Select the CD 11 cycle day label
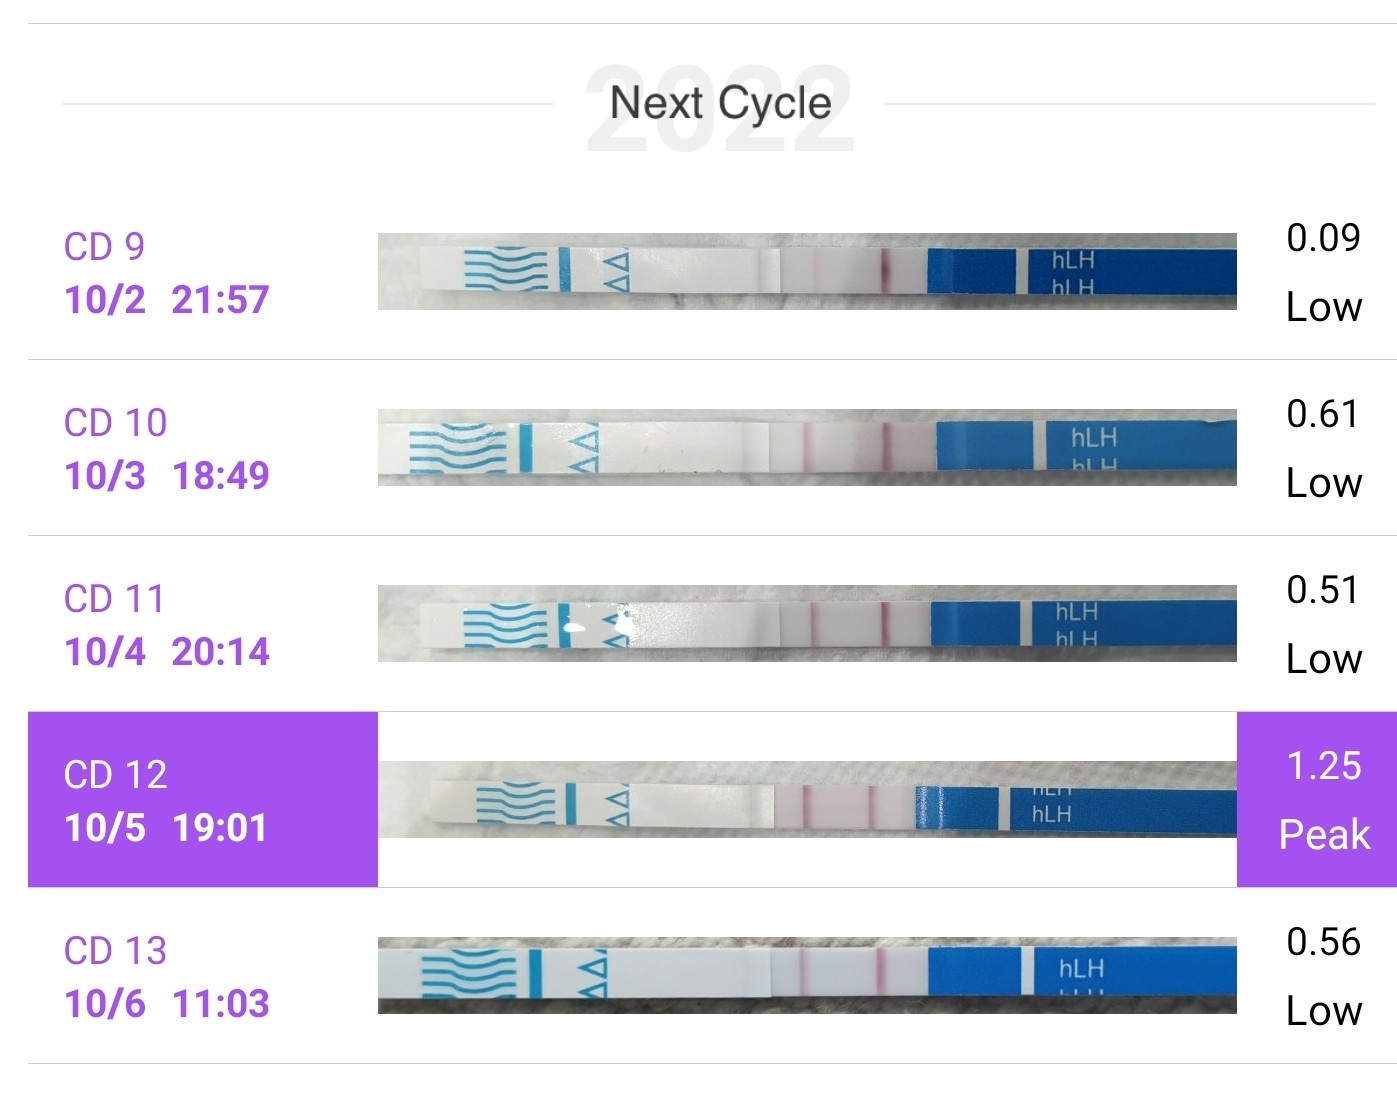 113,599
